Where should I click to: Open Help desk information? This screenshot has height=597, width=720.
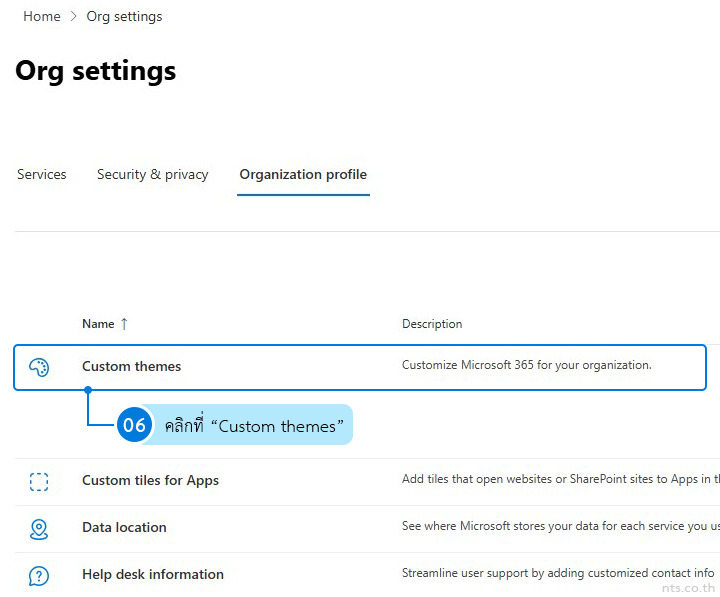153,574
